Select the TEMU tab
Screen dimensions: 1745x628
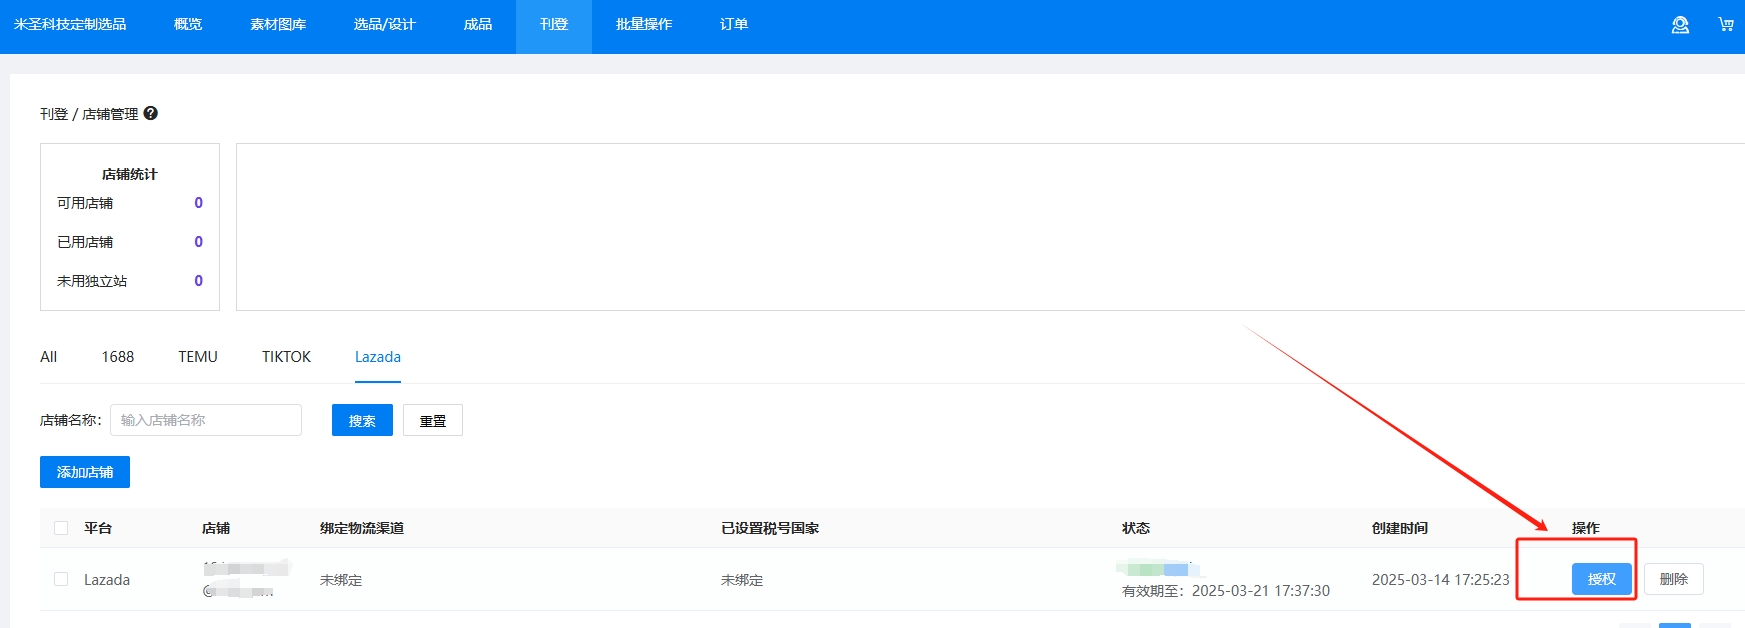(x=198, y=357)
